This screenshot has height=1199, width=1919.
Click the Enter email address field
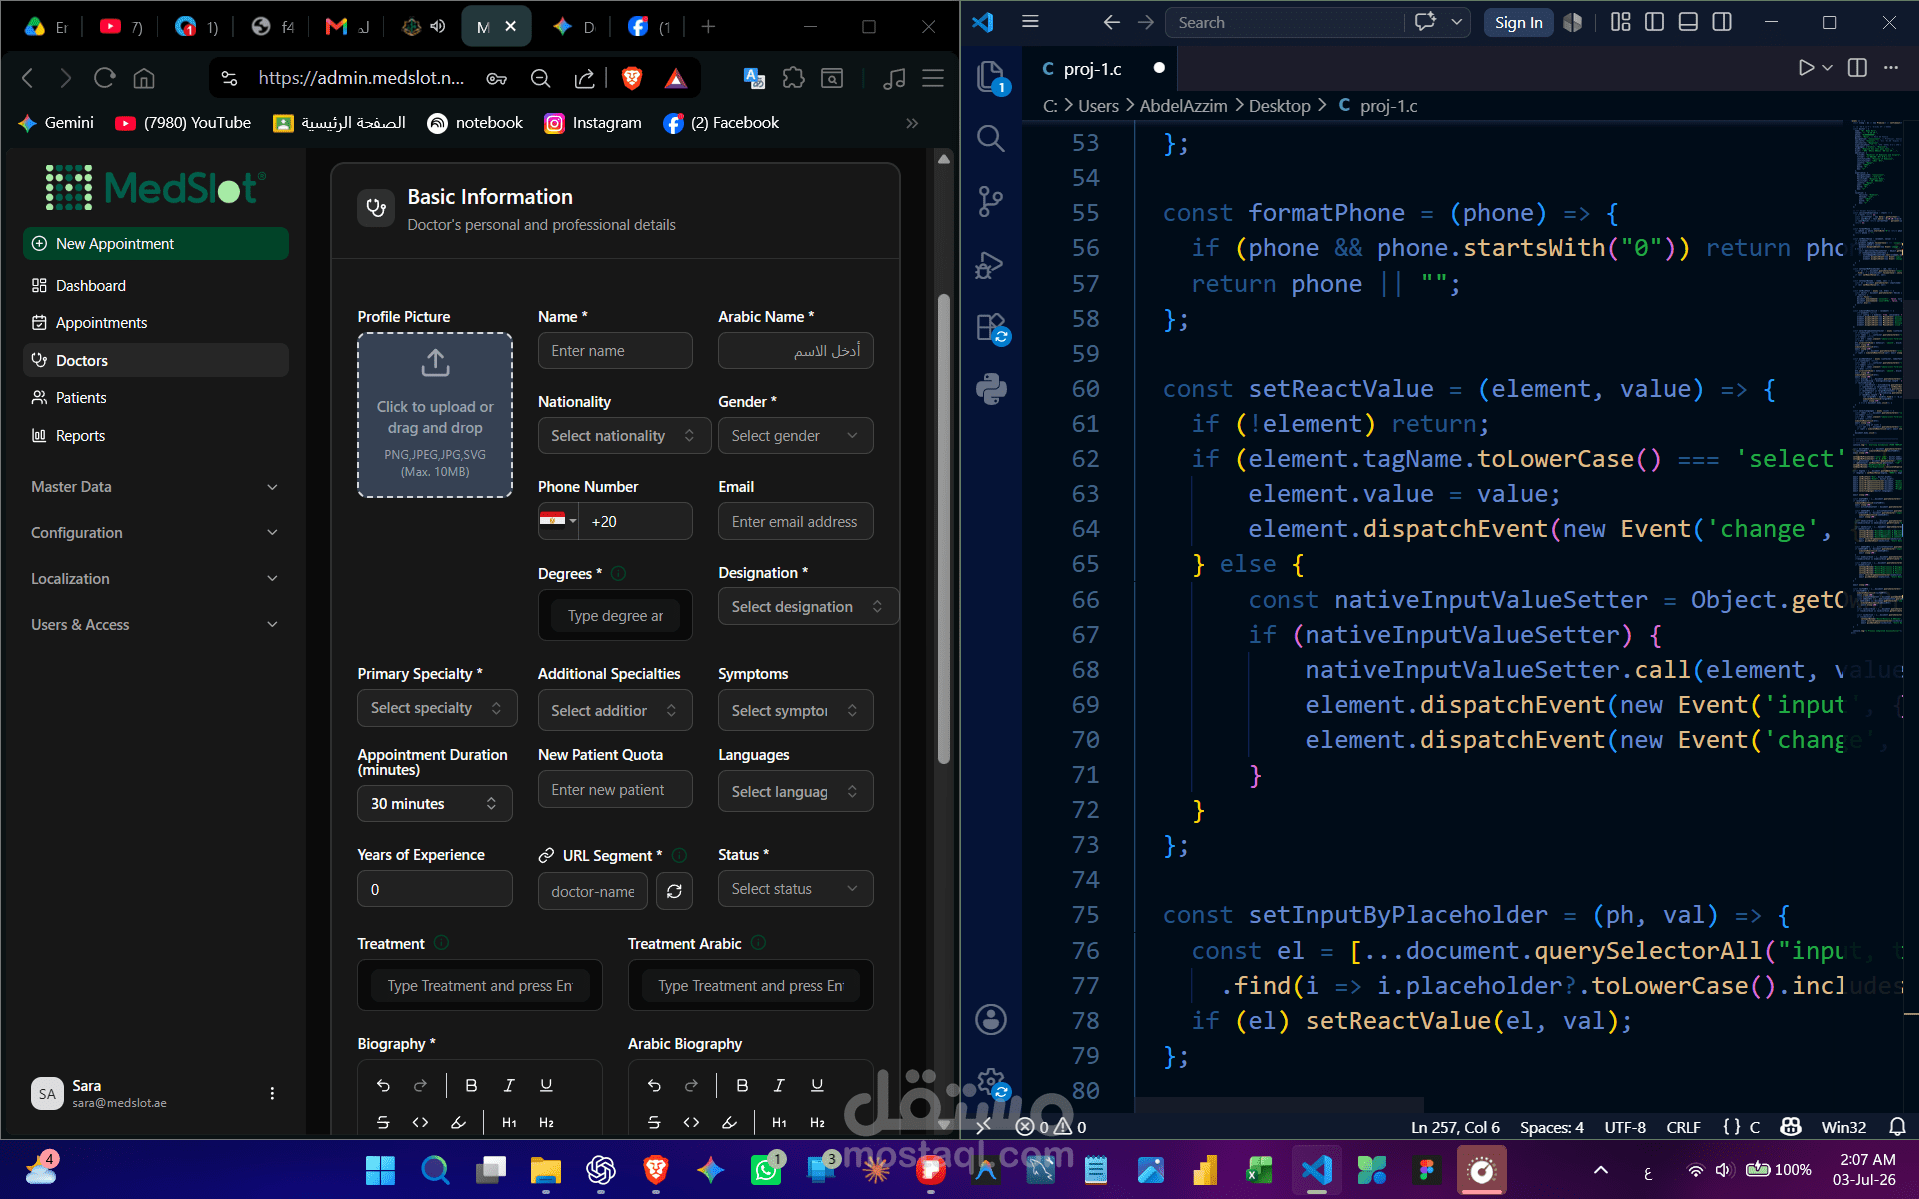795,522
